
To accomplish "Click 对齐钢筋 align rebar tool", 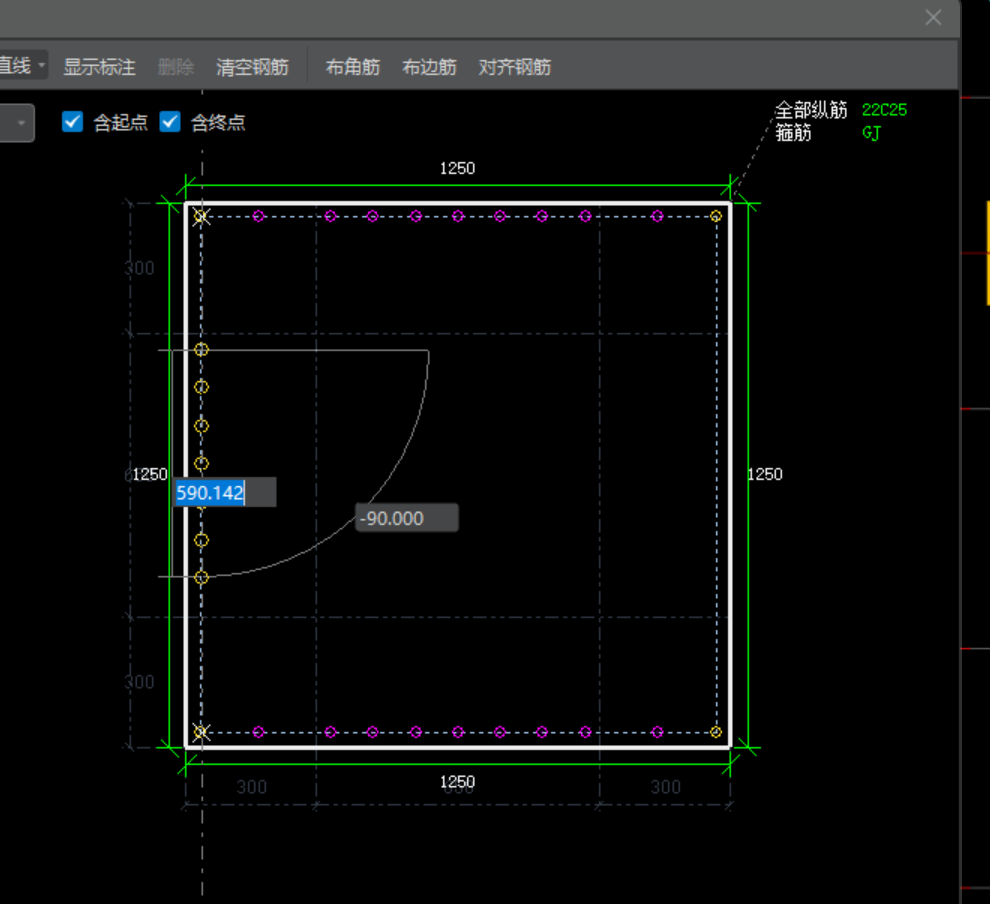I will [x=515, y=67].
